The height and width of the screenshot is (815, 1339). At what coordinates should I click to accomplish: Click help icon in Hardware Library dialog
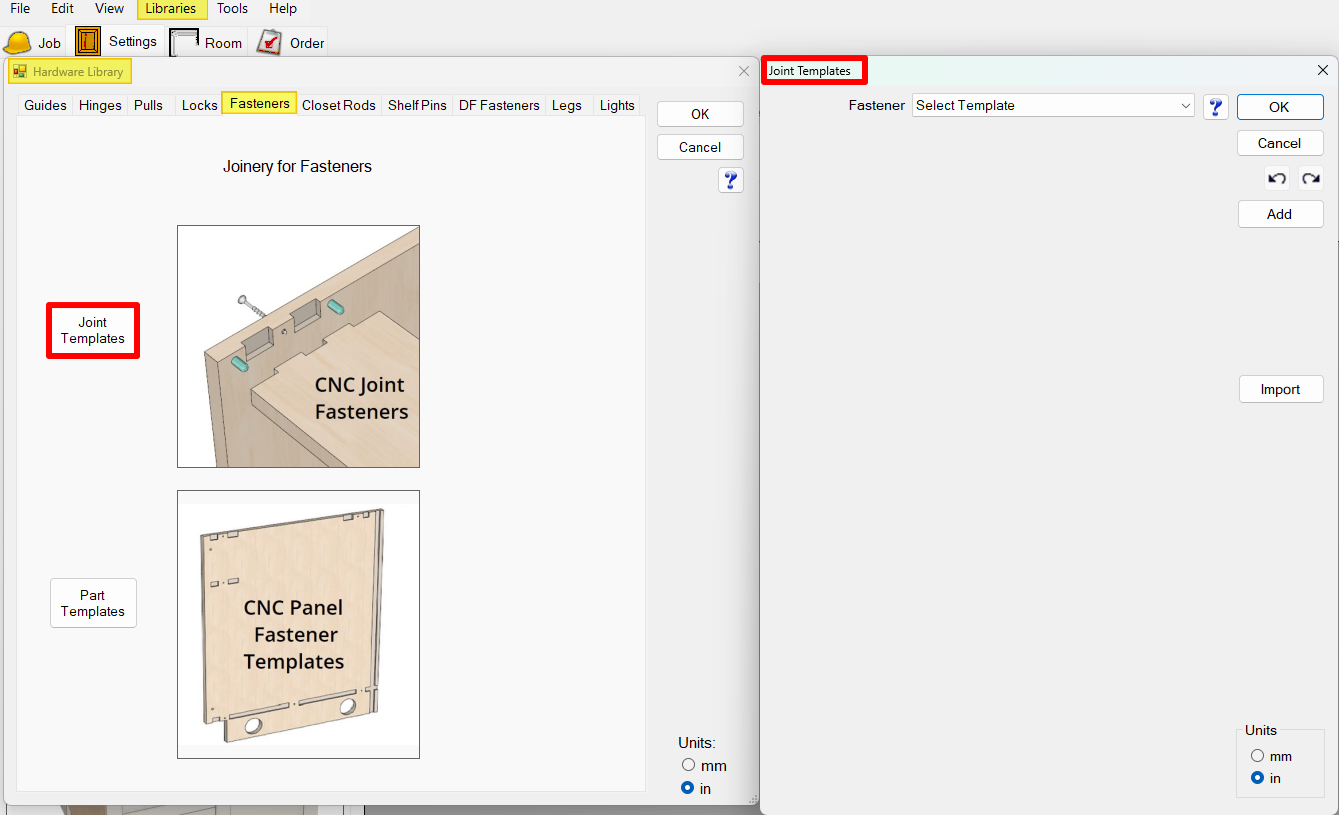(x=731, y=180)
